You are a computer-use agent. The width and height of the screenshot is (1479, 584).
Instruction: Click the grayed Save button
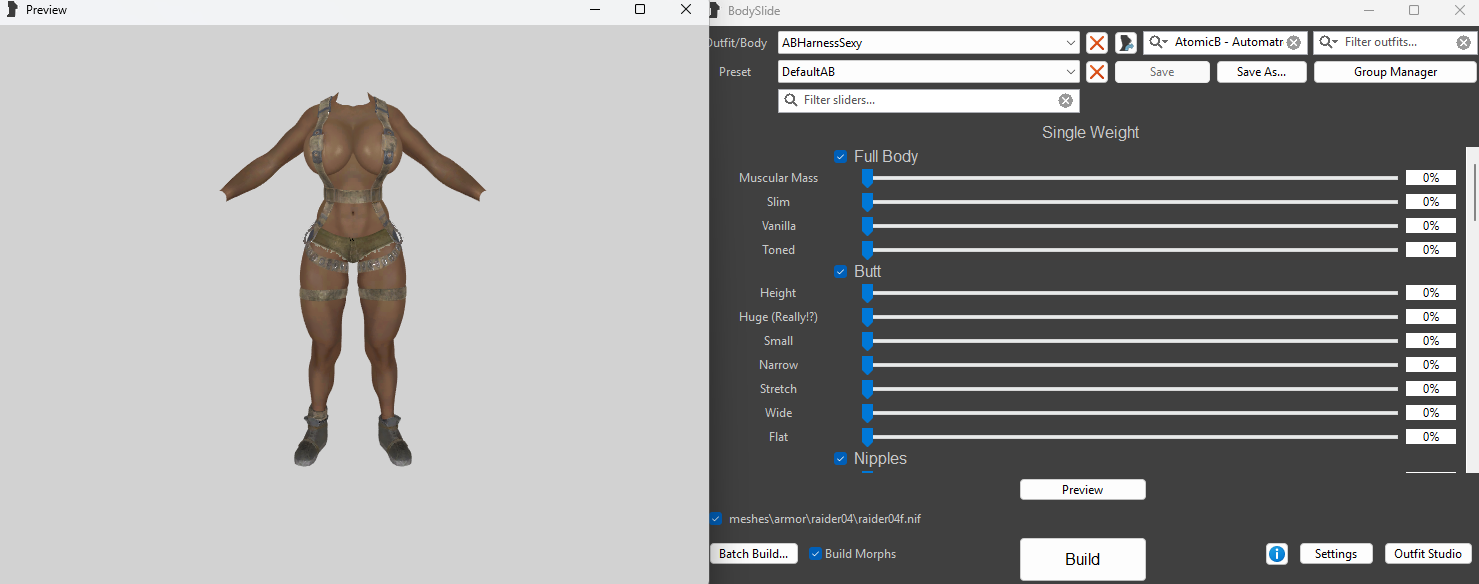[1162, 72]
